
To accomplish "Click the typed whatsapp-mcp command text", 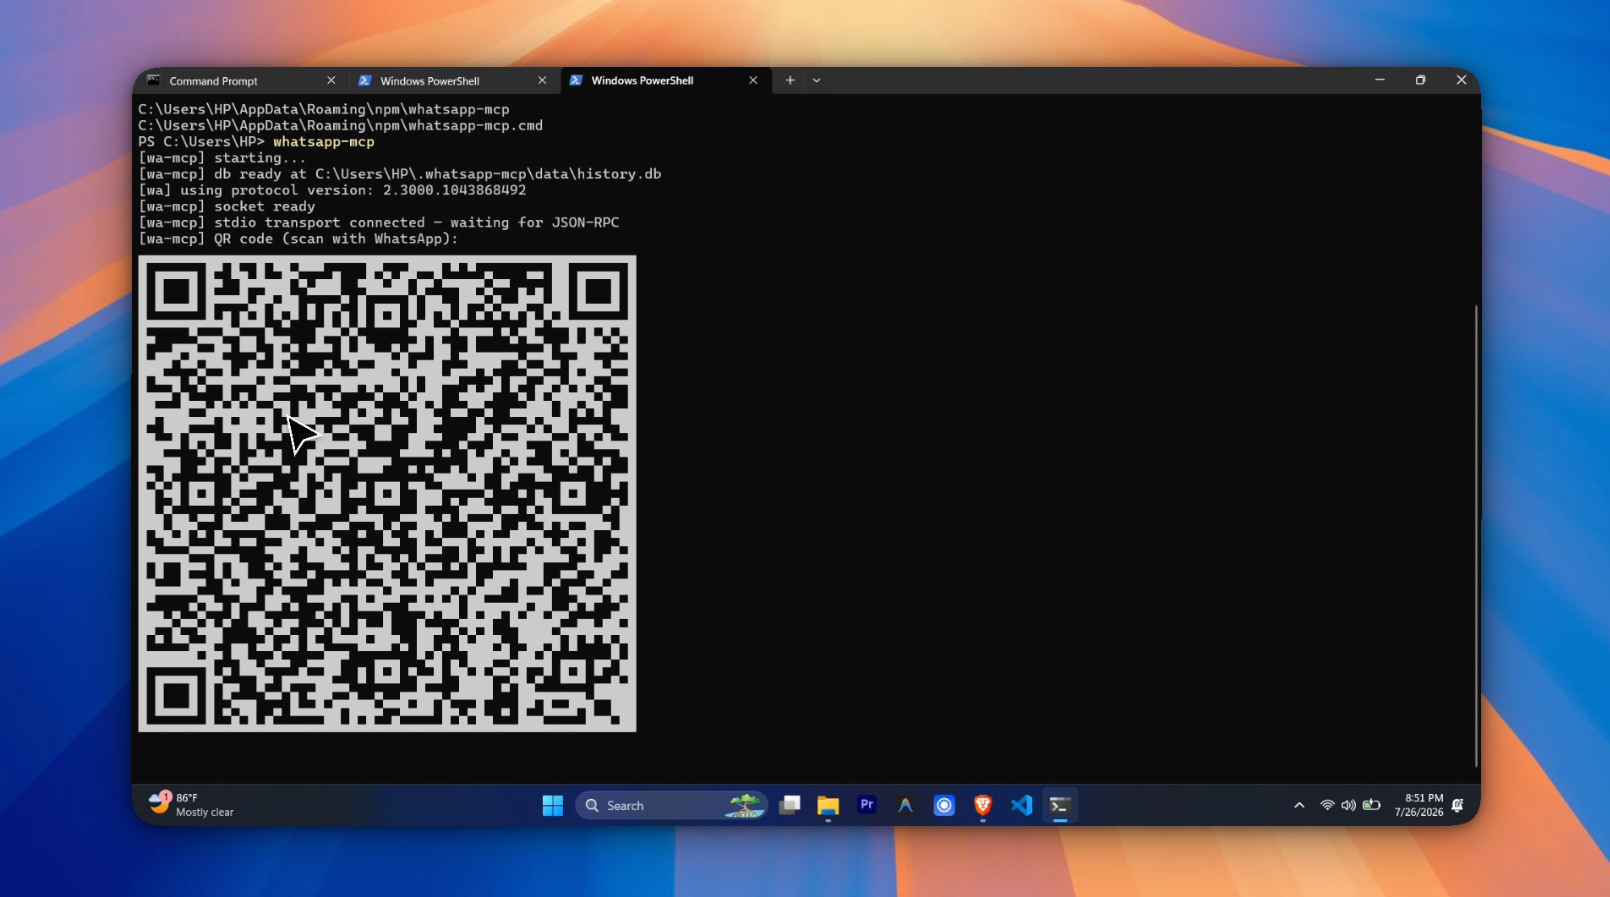I will (x=324, y=142).
